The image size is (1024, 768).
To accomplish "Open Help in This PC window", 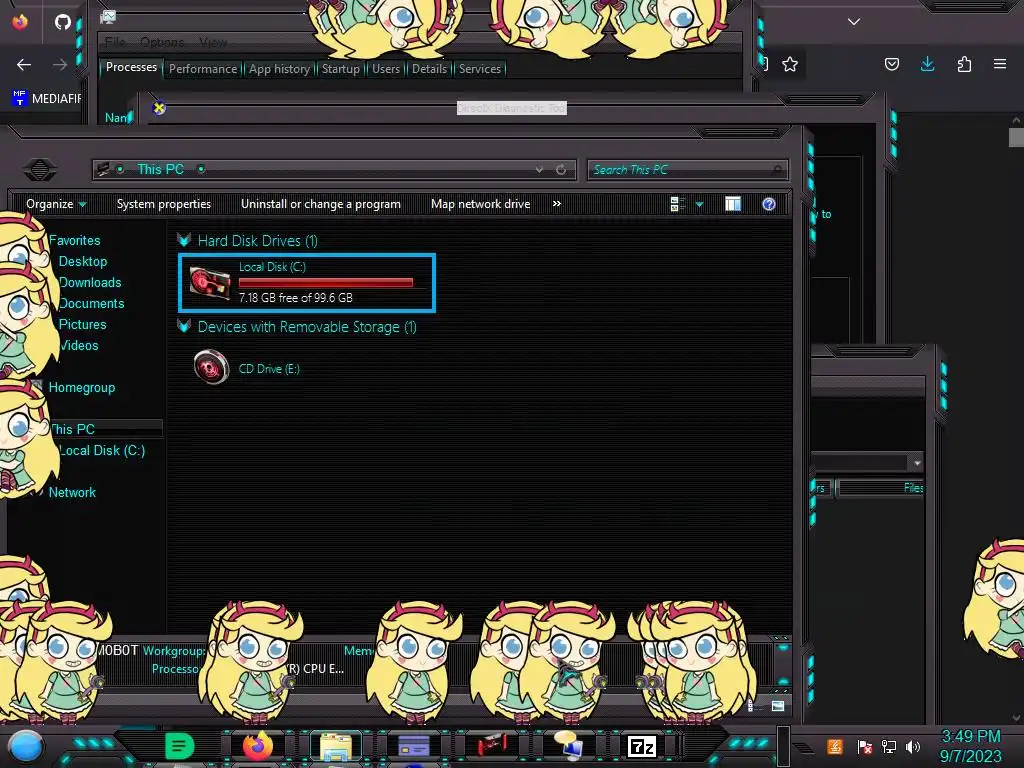I will pos(769,204).
